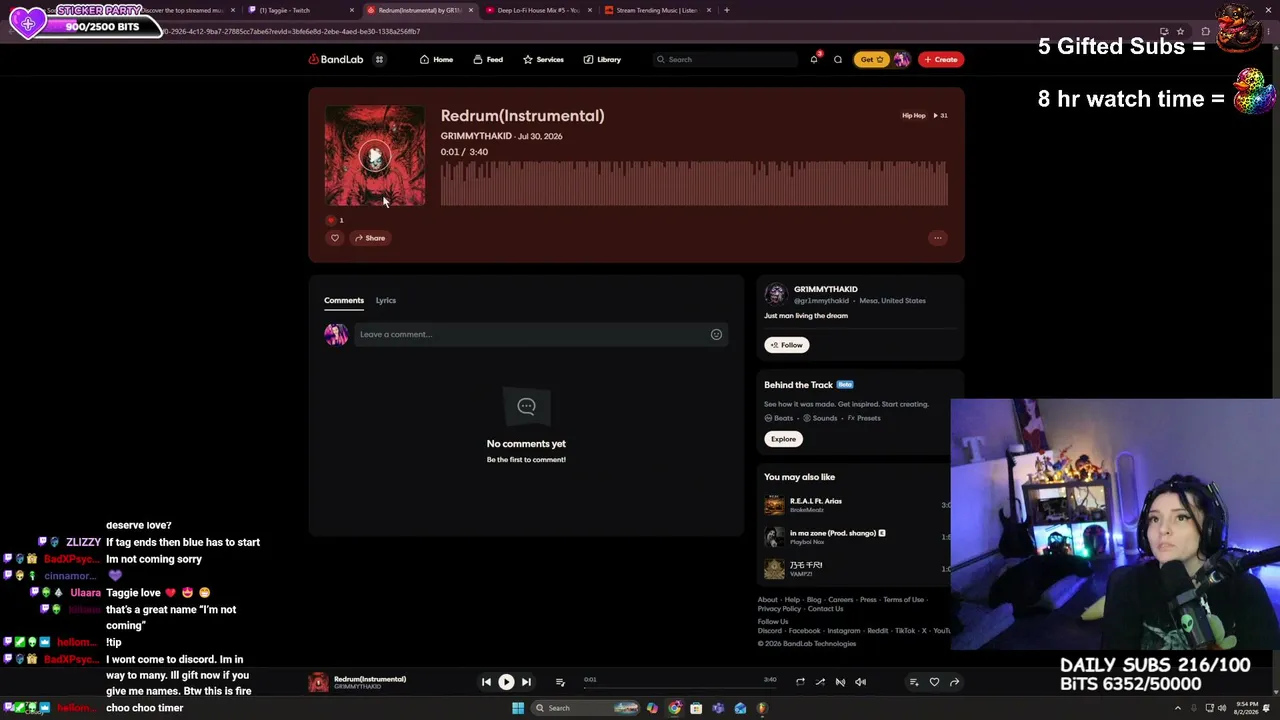Seek within the track waveform
Screen dimensions: 1280x720
coord(694,183)
